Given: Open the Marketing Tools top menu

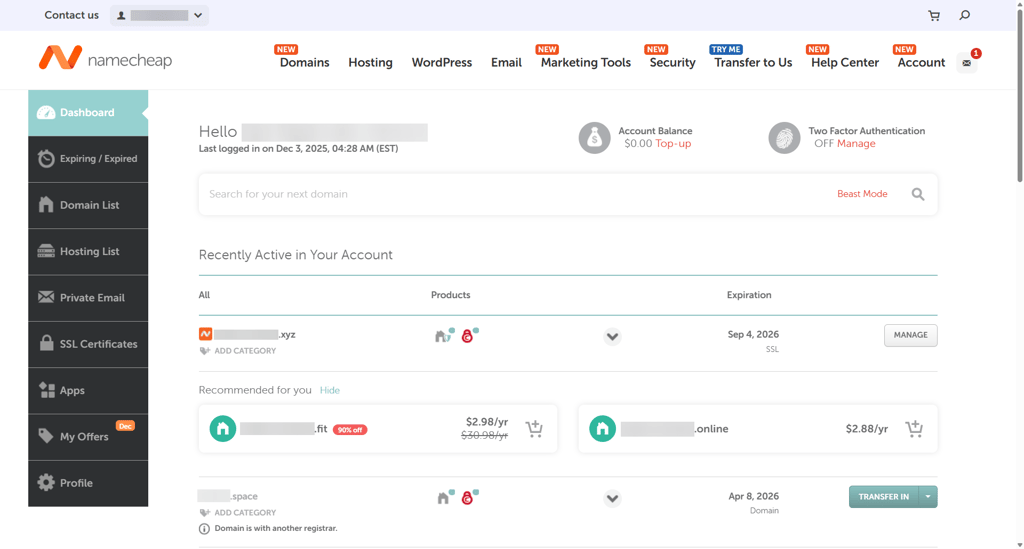Looking at the screenshot, I should coord(586,63).
